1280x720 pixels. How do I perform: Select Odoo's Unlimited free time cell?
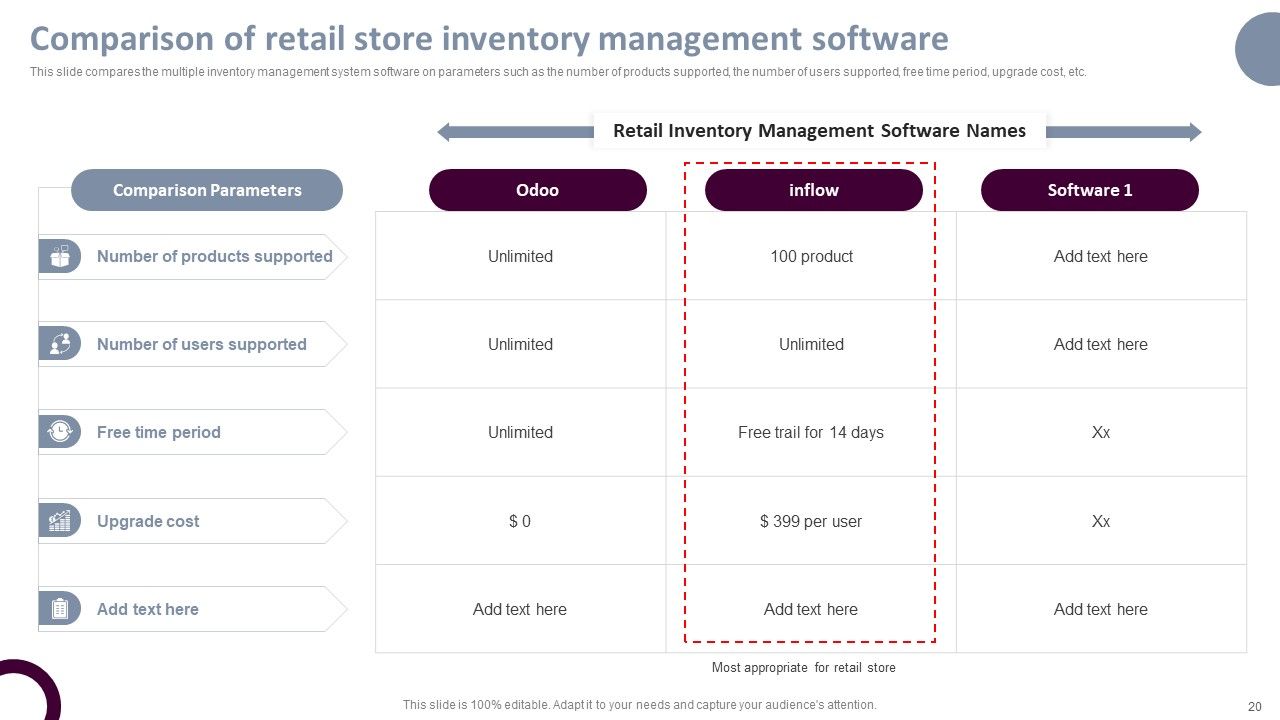click(x=520, y=432)
